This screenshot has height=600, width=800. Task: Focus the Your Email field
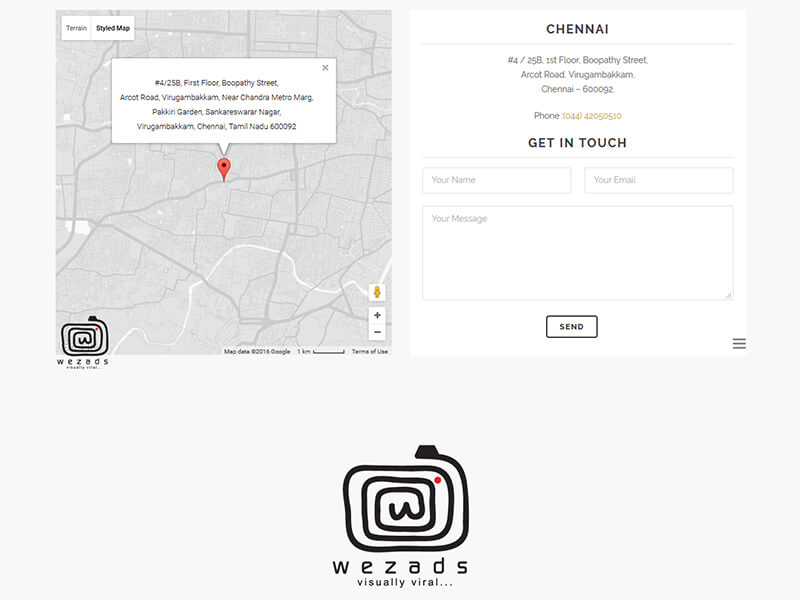tap(658, 180)
